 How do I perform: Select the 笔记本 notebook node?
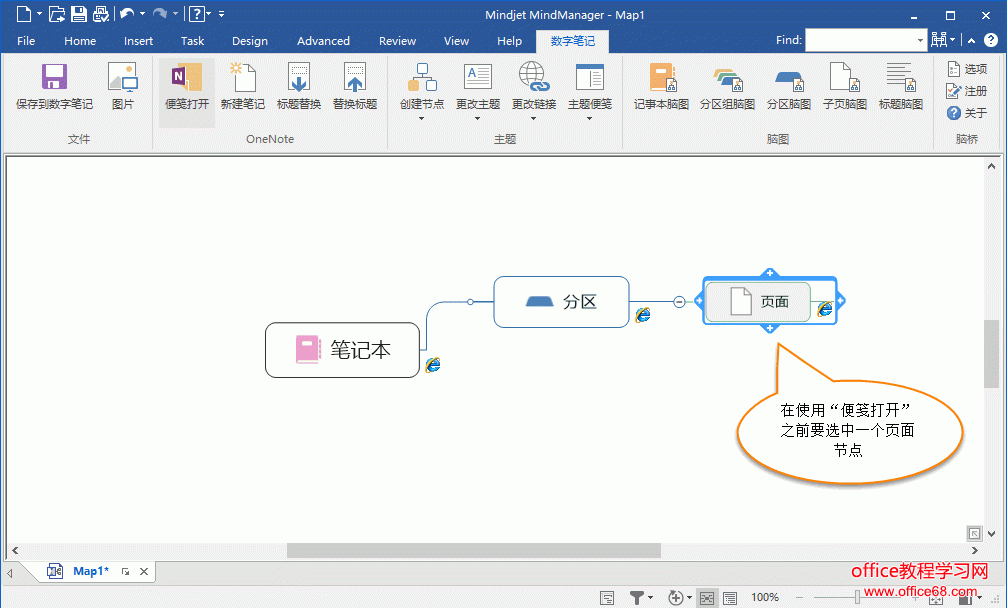pyautogui.click(x=342, y=350)
